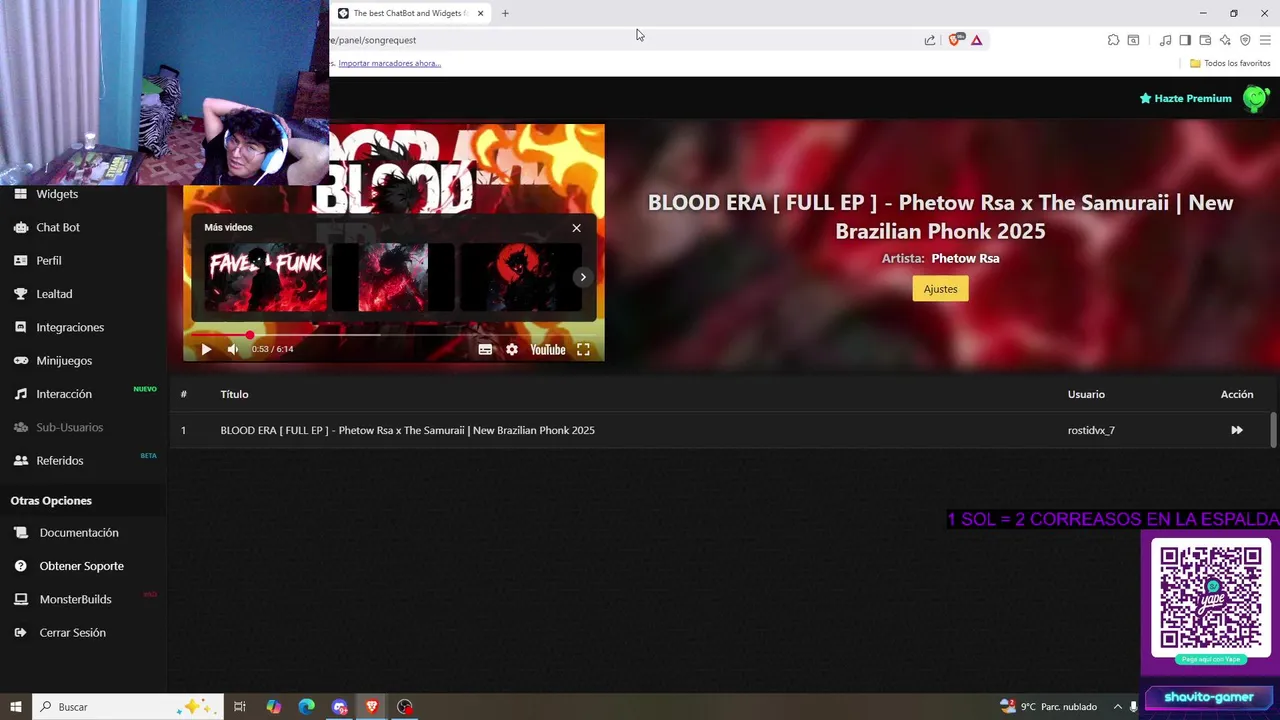Open Brave Rewards triangle icon
This screenshot has height=720, width=1280.
tap(976, 40)
